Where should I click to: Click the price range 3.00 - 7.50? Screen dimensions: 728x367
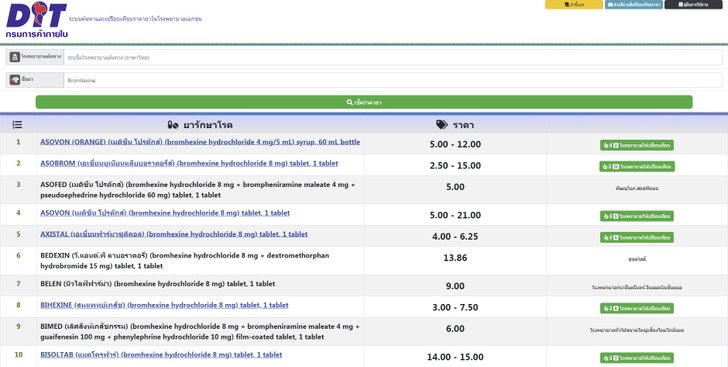(455, 308)
